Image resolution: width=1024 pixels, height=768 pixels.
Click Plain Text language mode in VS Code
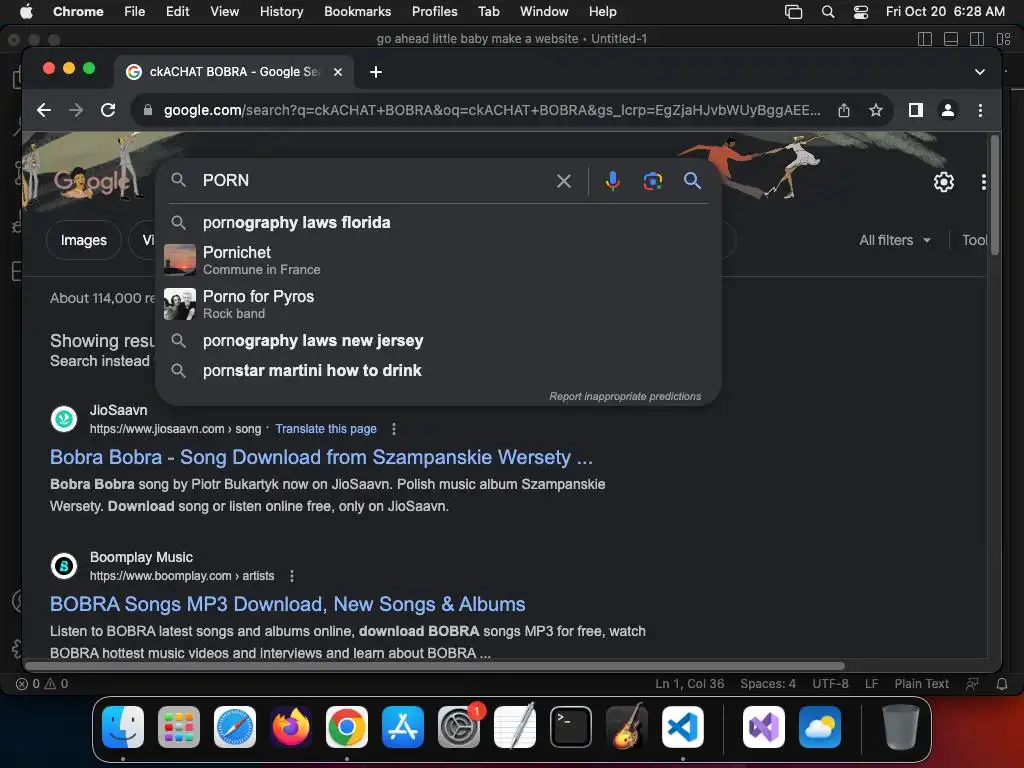[921, 684]
